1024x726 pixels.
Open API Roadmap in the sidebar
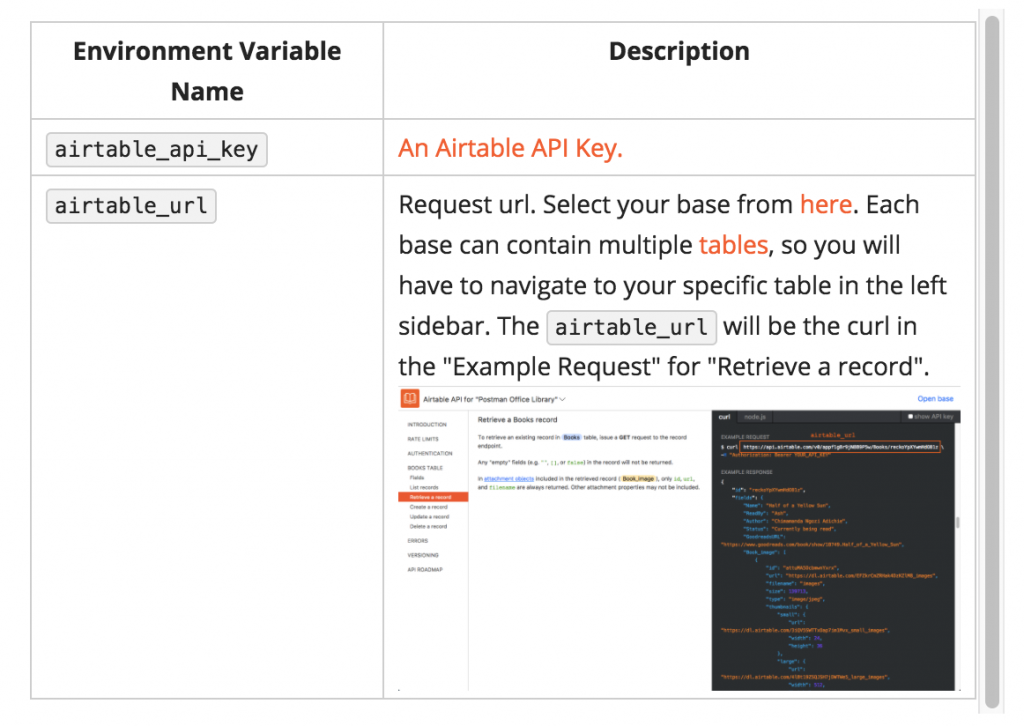pos(425,569)
